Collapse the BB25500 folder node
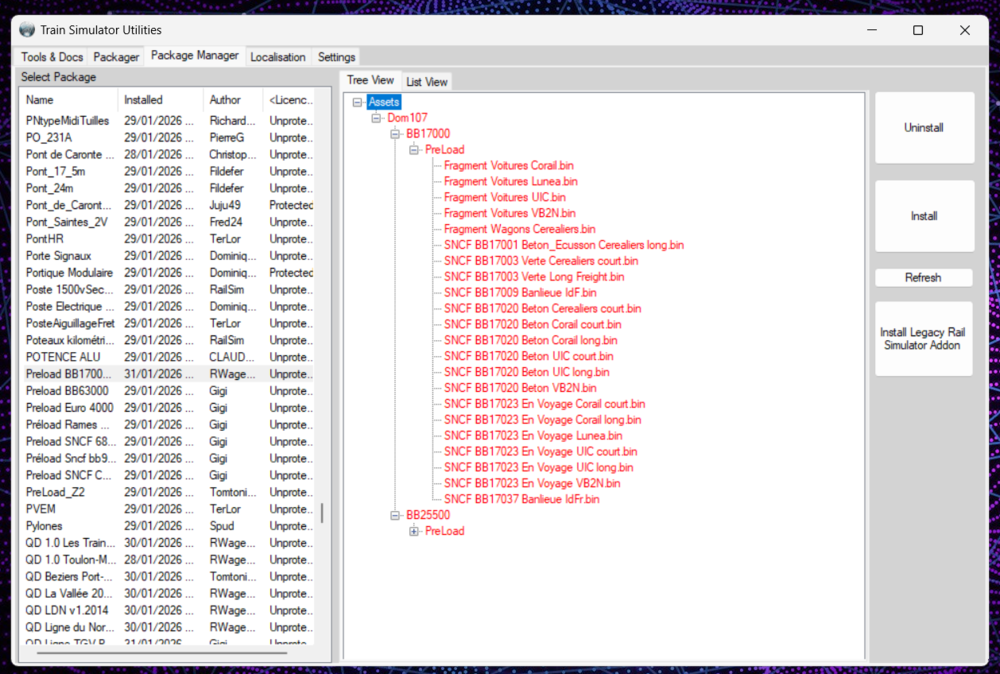This screenshot has width=1000, height=674. [x=395, y=515]
